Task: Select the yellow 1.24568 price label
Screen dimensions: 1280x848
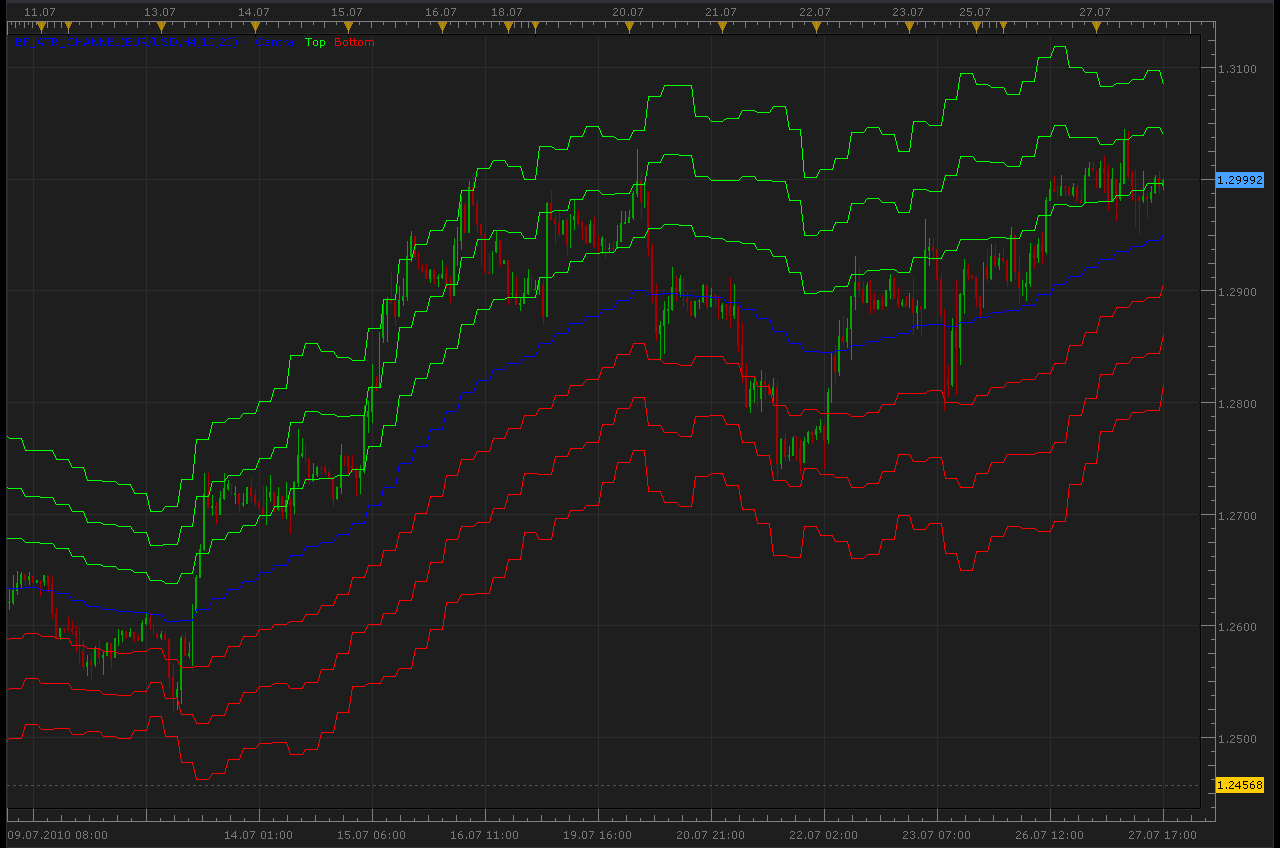Action: 1239,785
